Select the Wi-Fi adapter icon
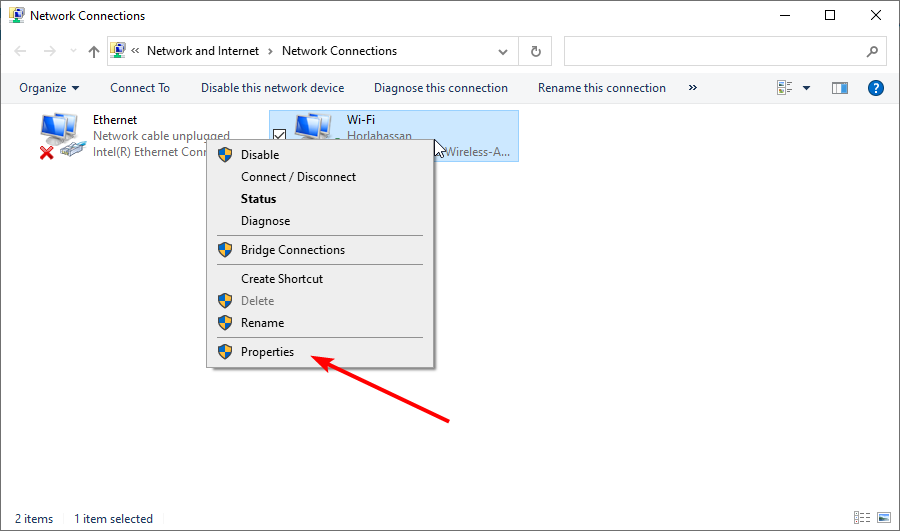The width and height of the screenshot is (900, 531). [x=313, y=126]
